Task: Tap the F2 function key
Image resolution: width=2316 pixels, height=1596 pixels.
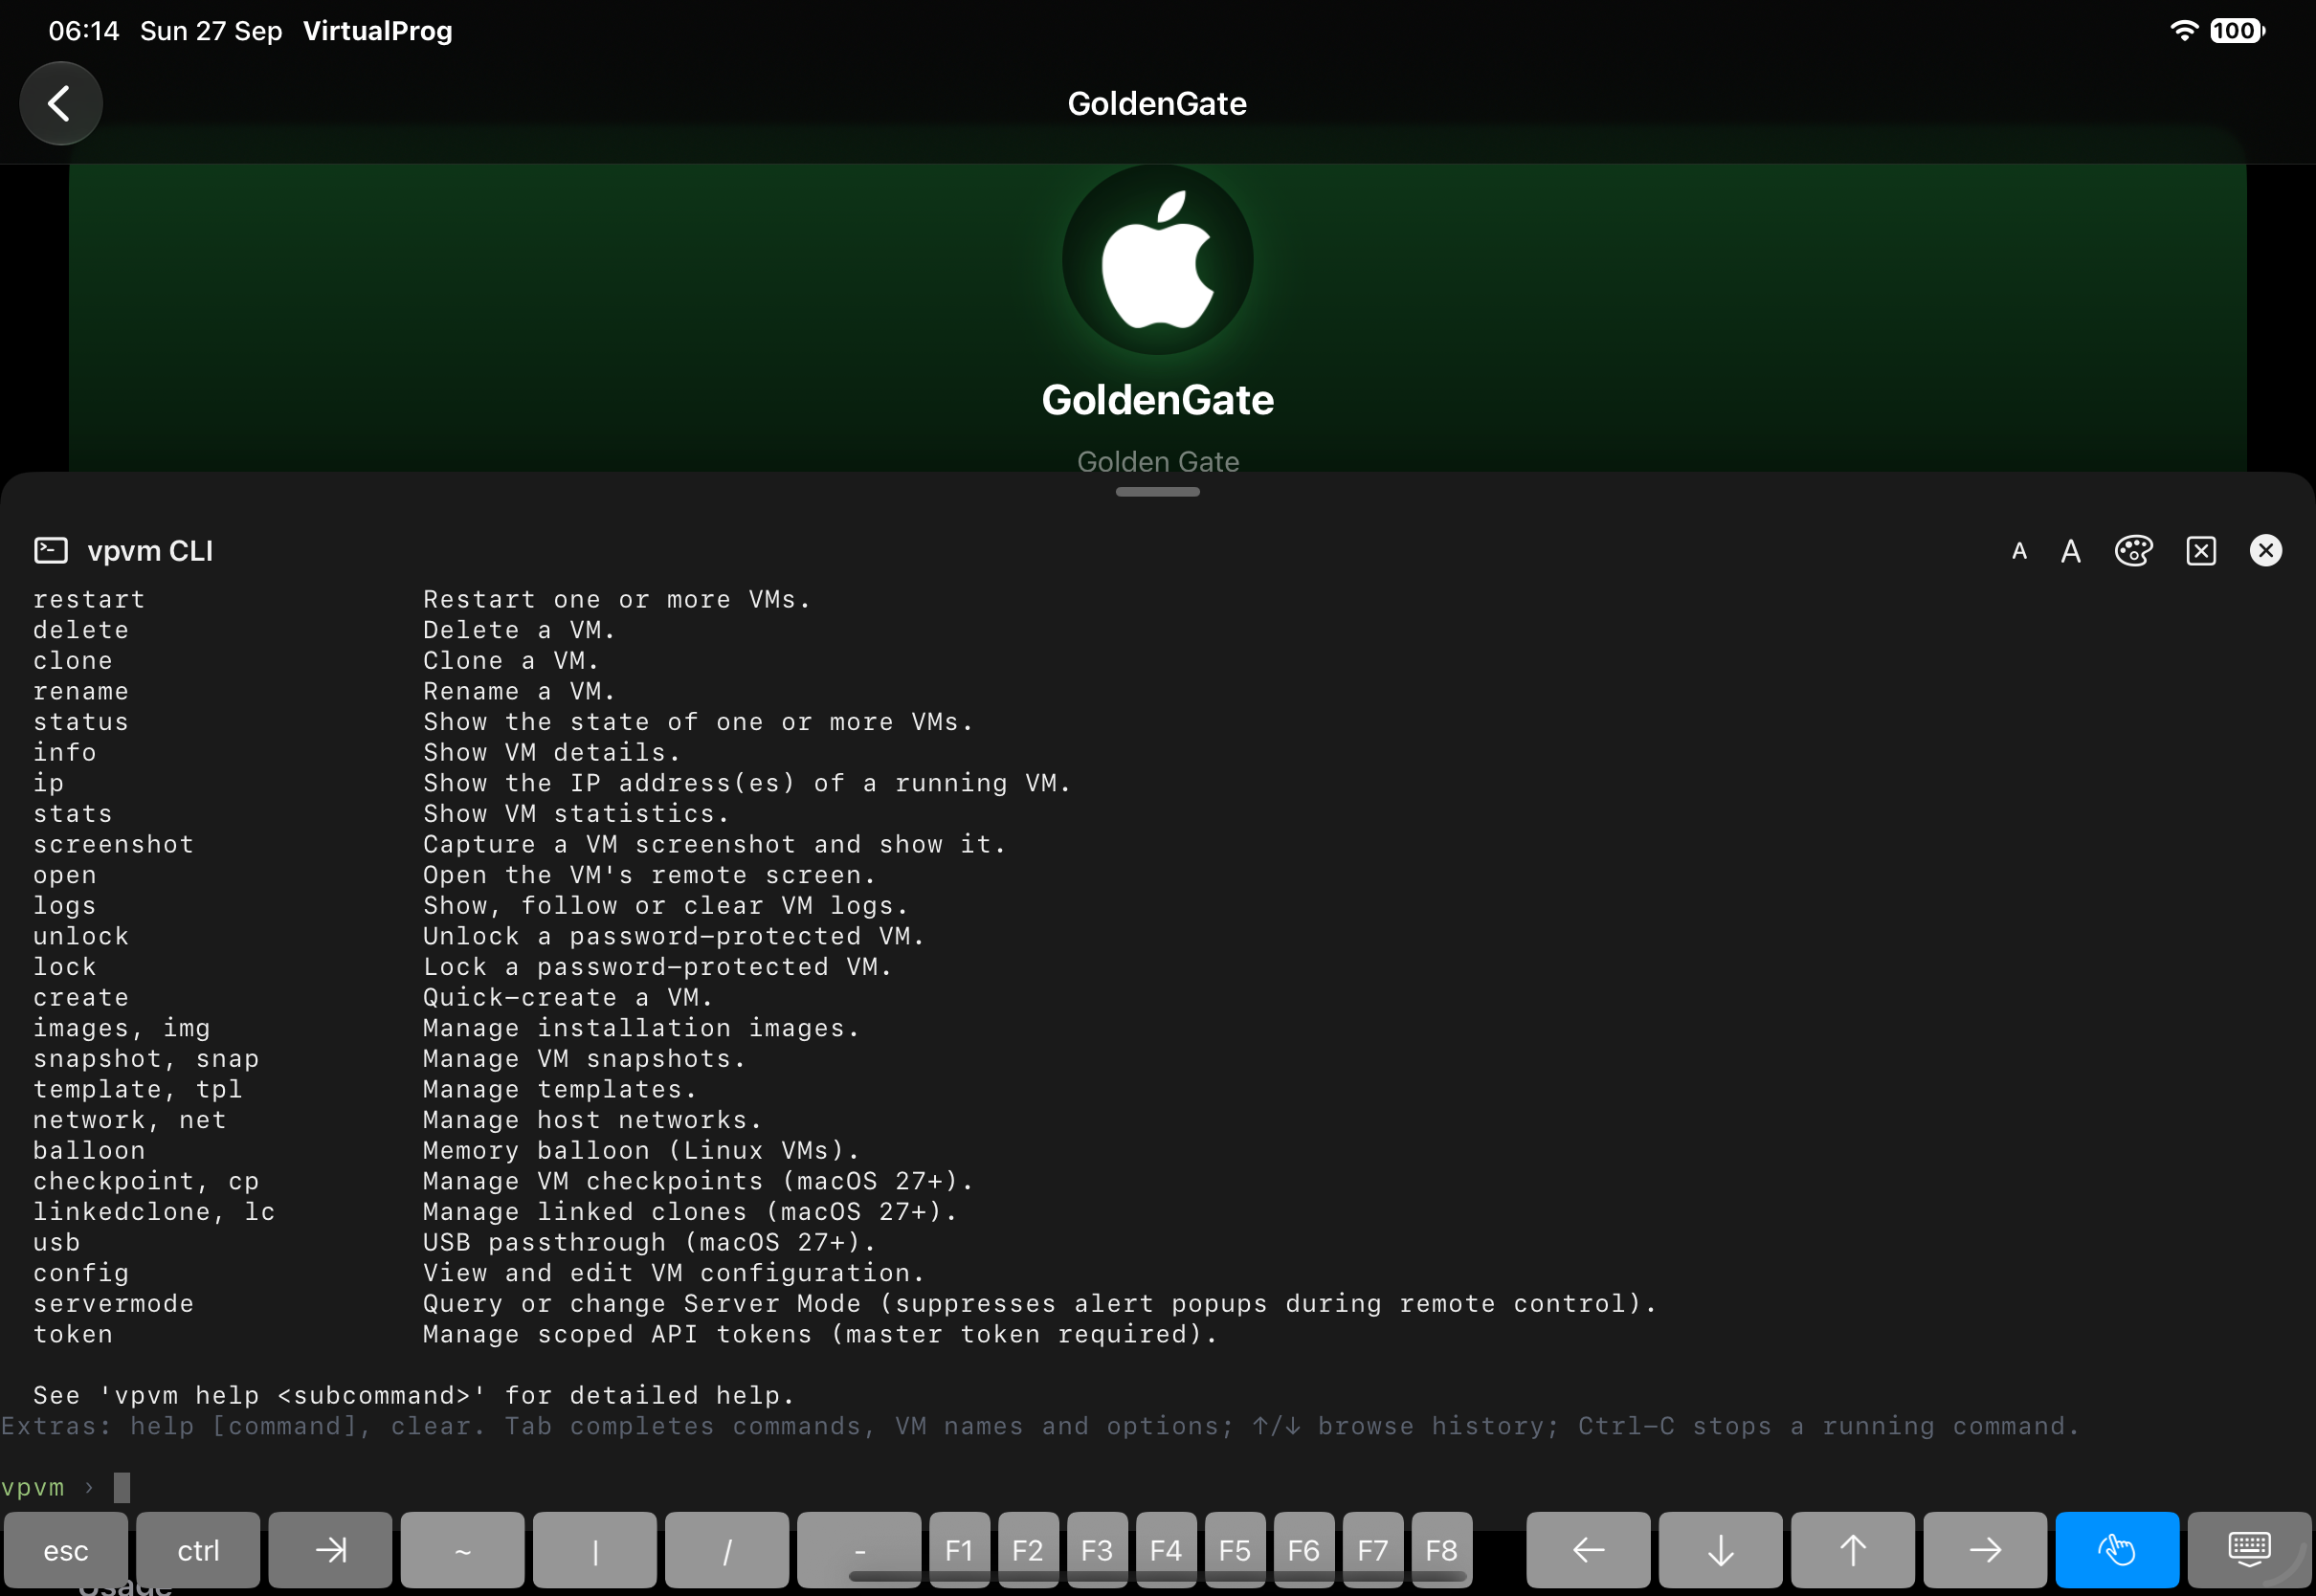Action: [1028, 1550]
